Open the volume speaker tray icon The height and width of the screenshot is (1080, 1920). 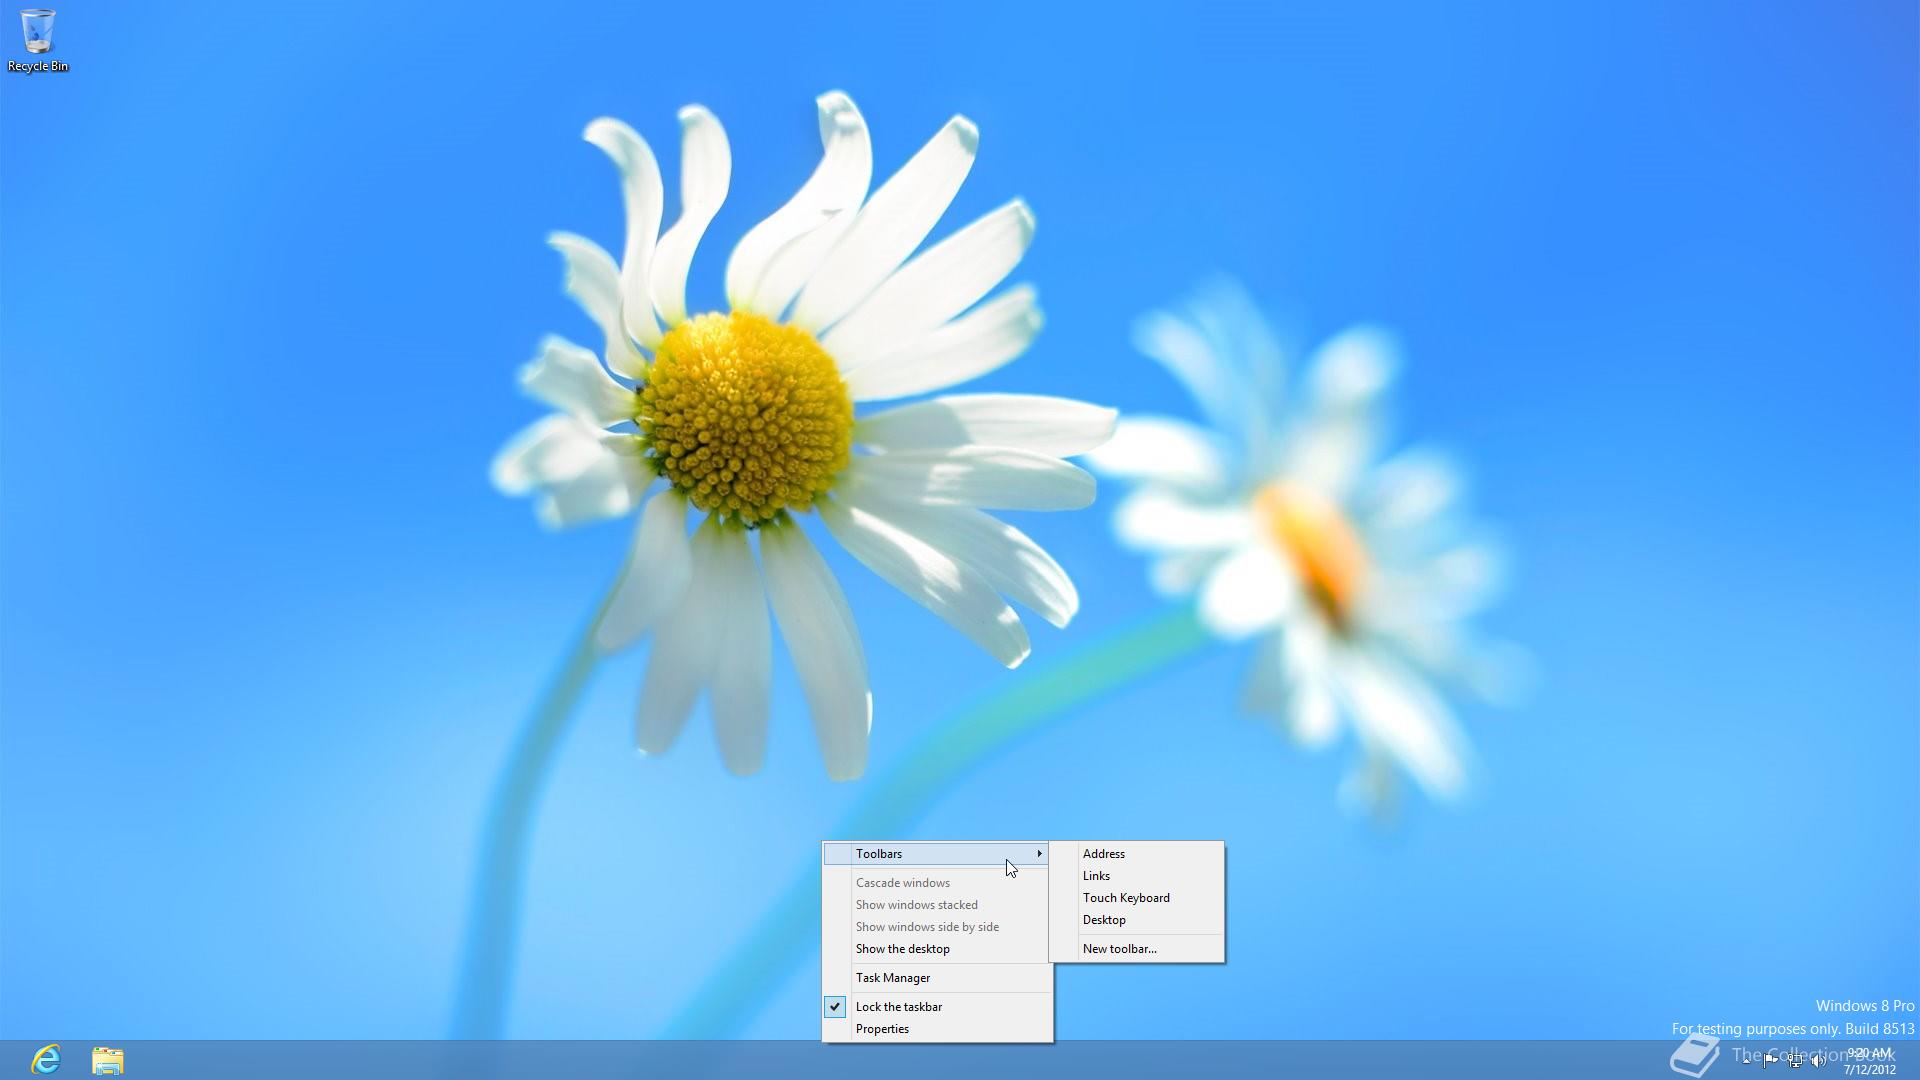pos(1819,1060)
